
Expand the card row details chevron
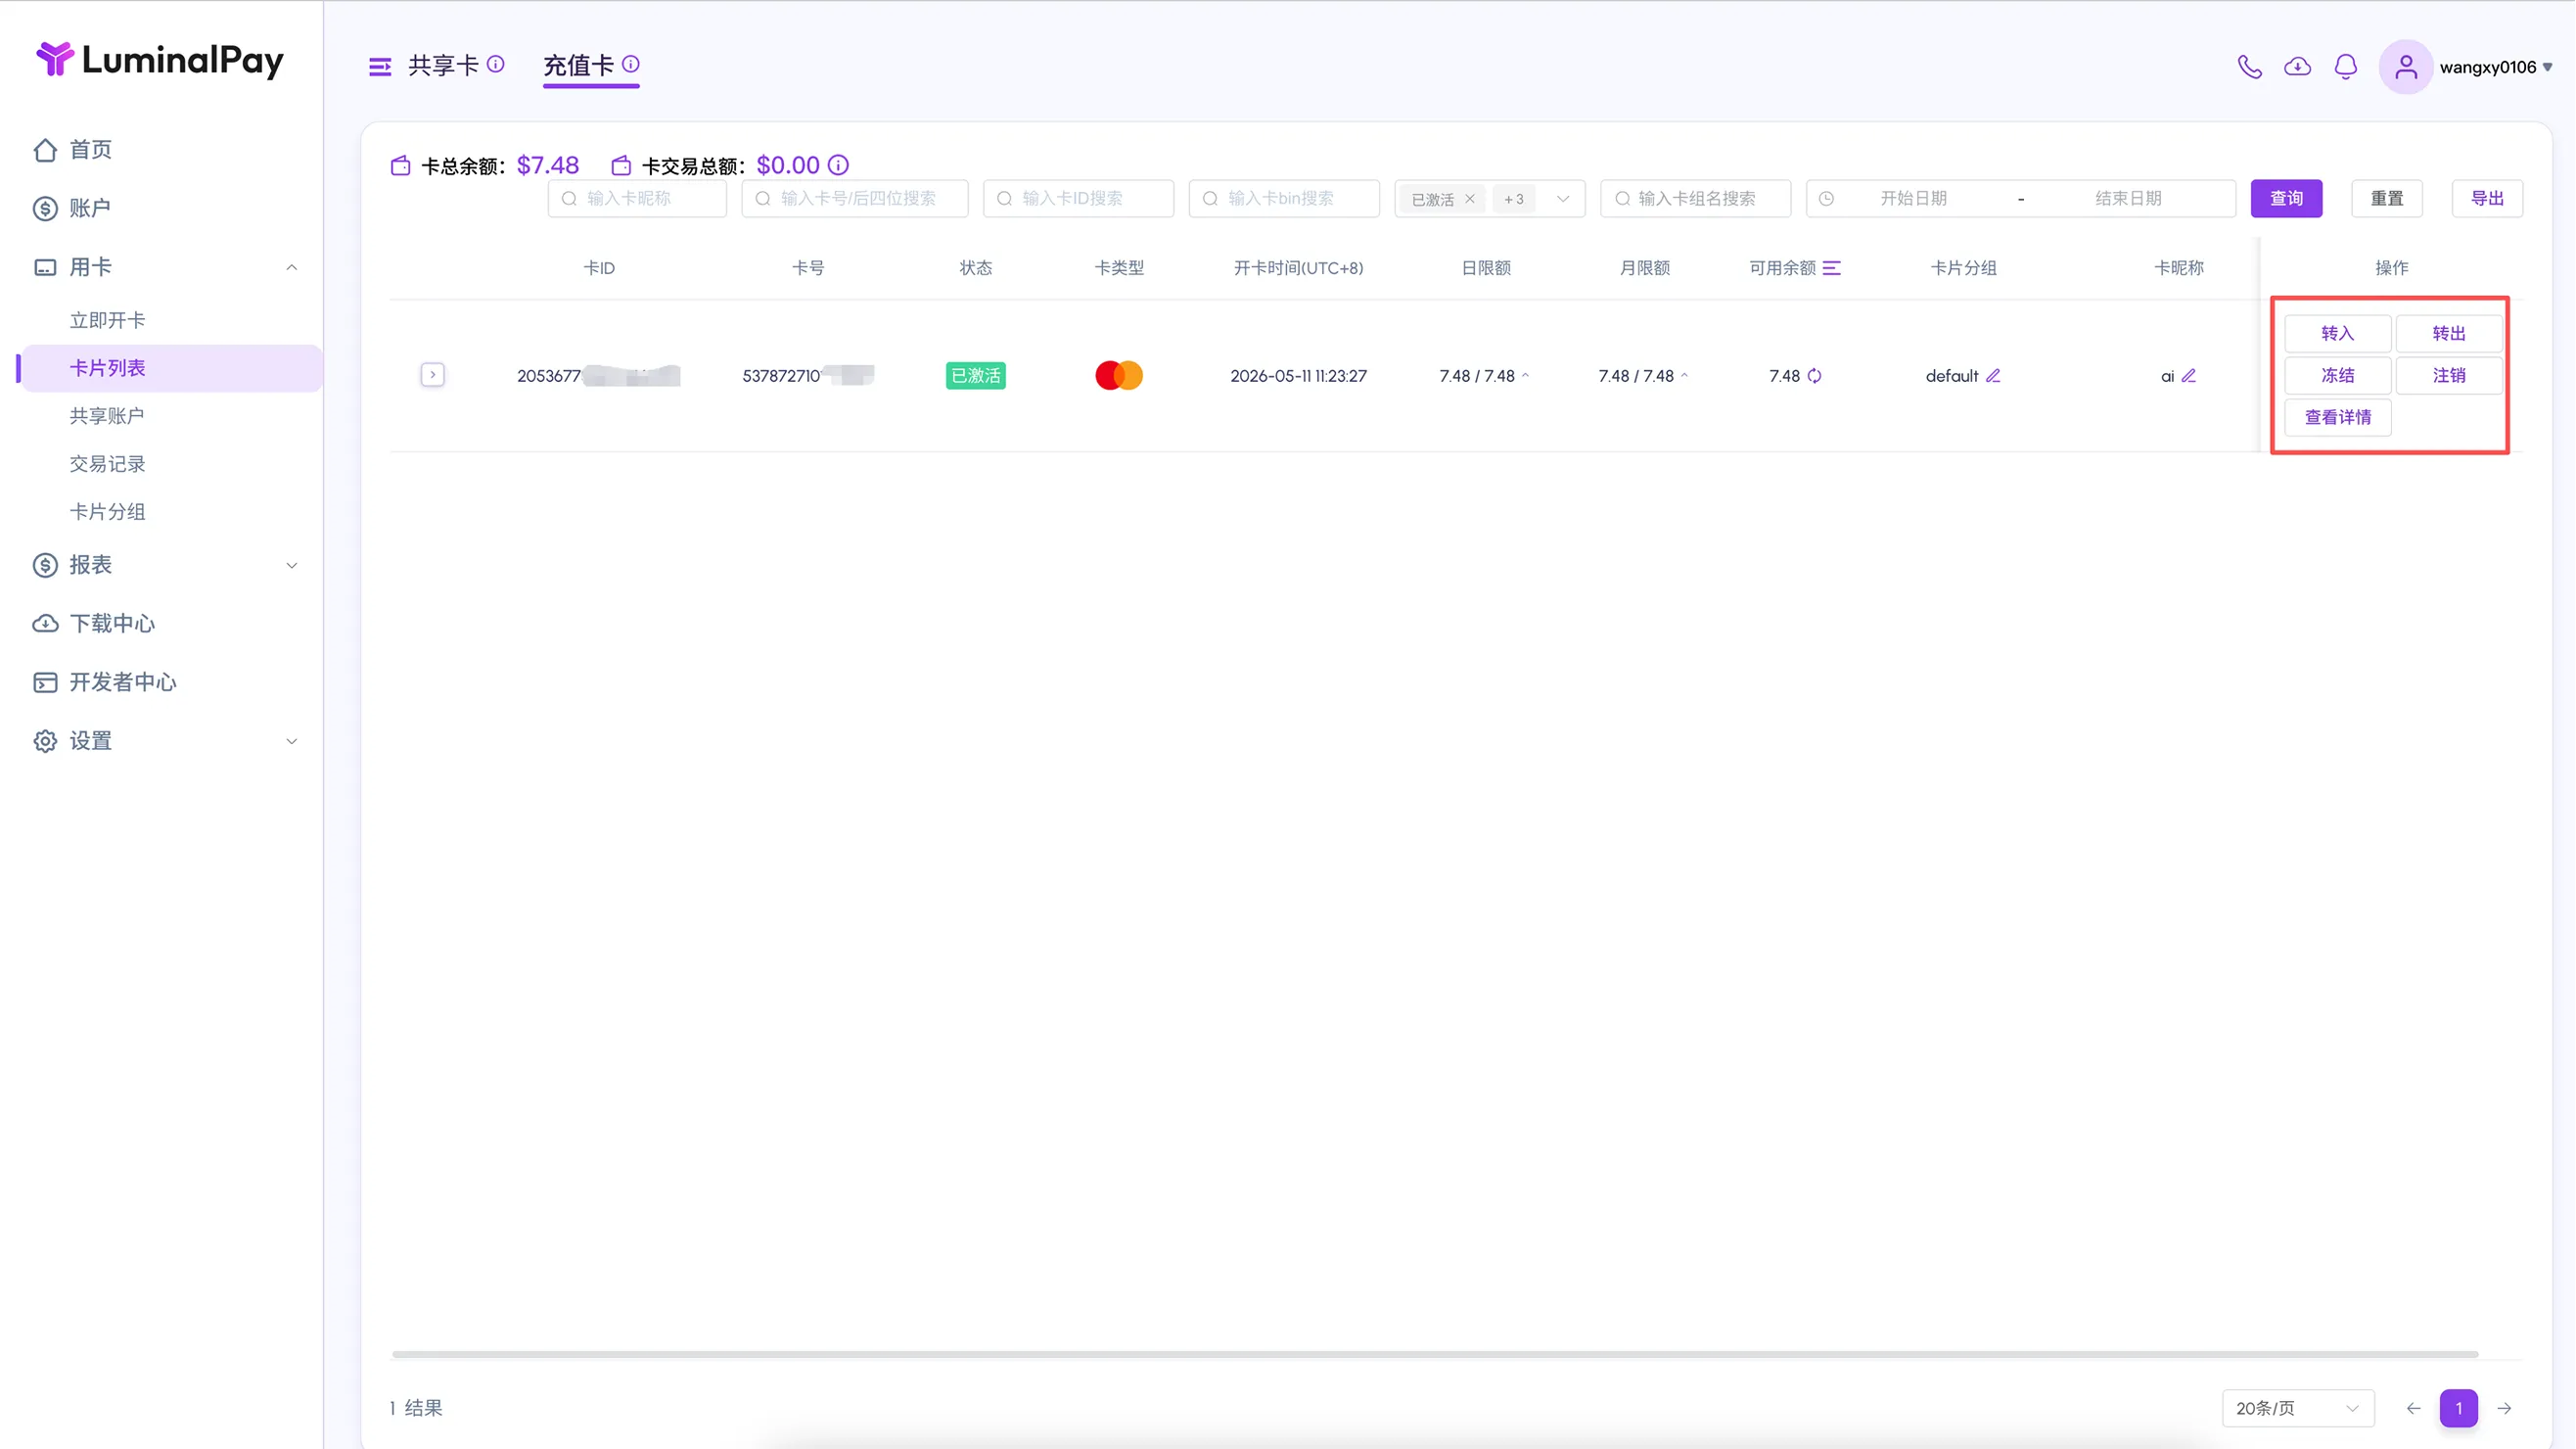click(x=432, y=375)
